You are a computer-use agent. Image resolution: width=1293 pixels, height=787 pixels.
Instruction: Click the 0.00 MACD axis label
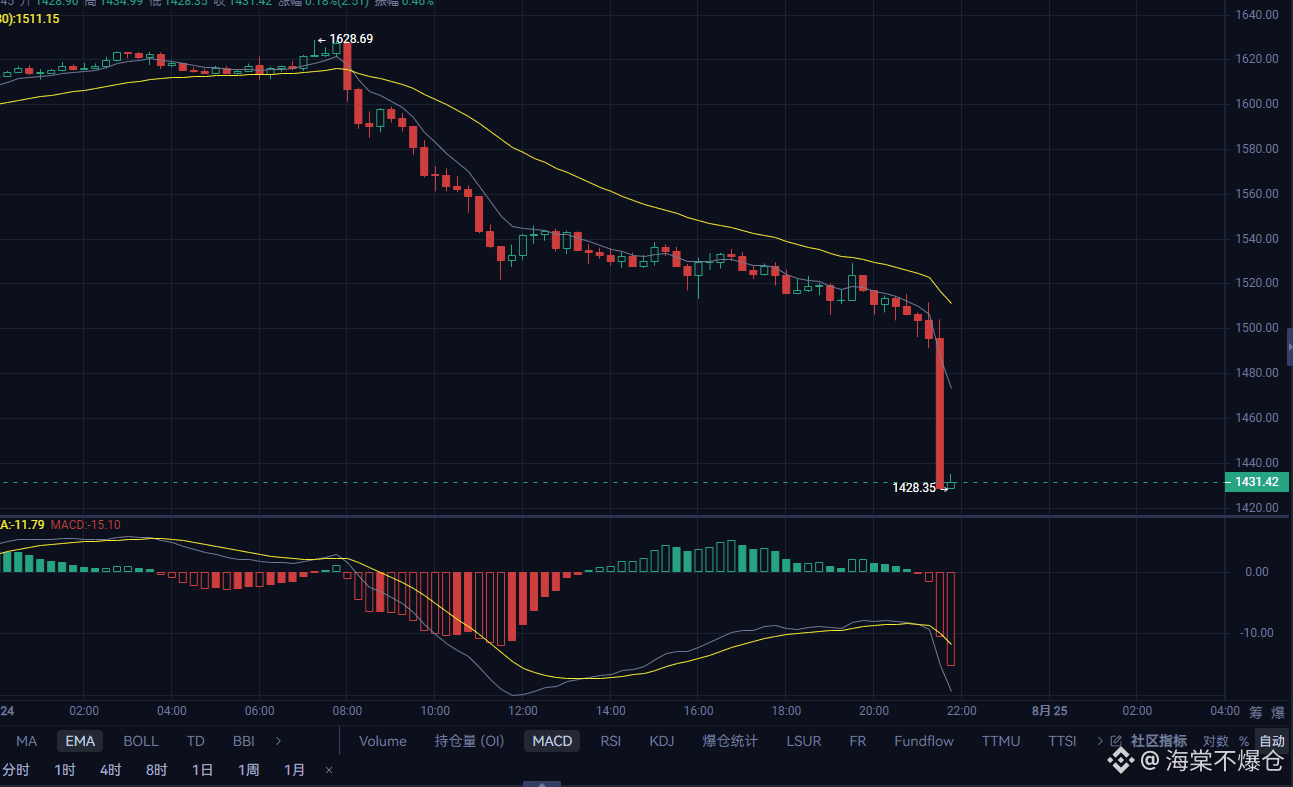pos(1256,572)
